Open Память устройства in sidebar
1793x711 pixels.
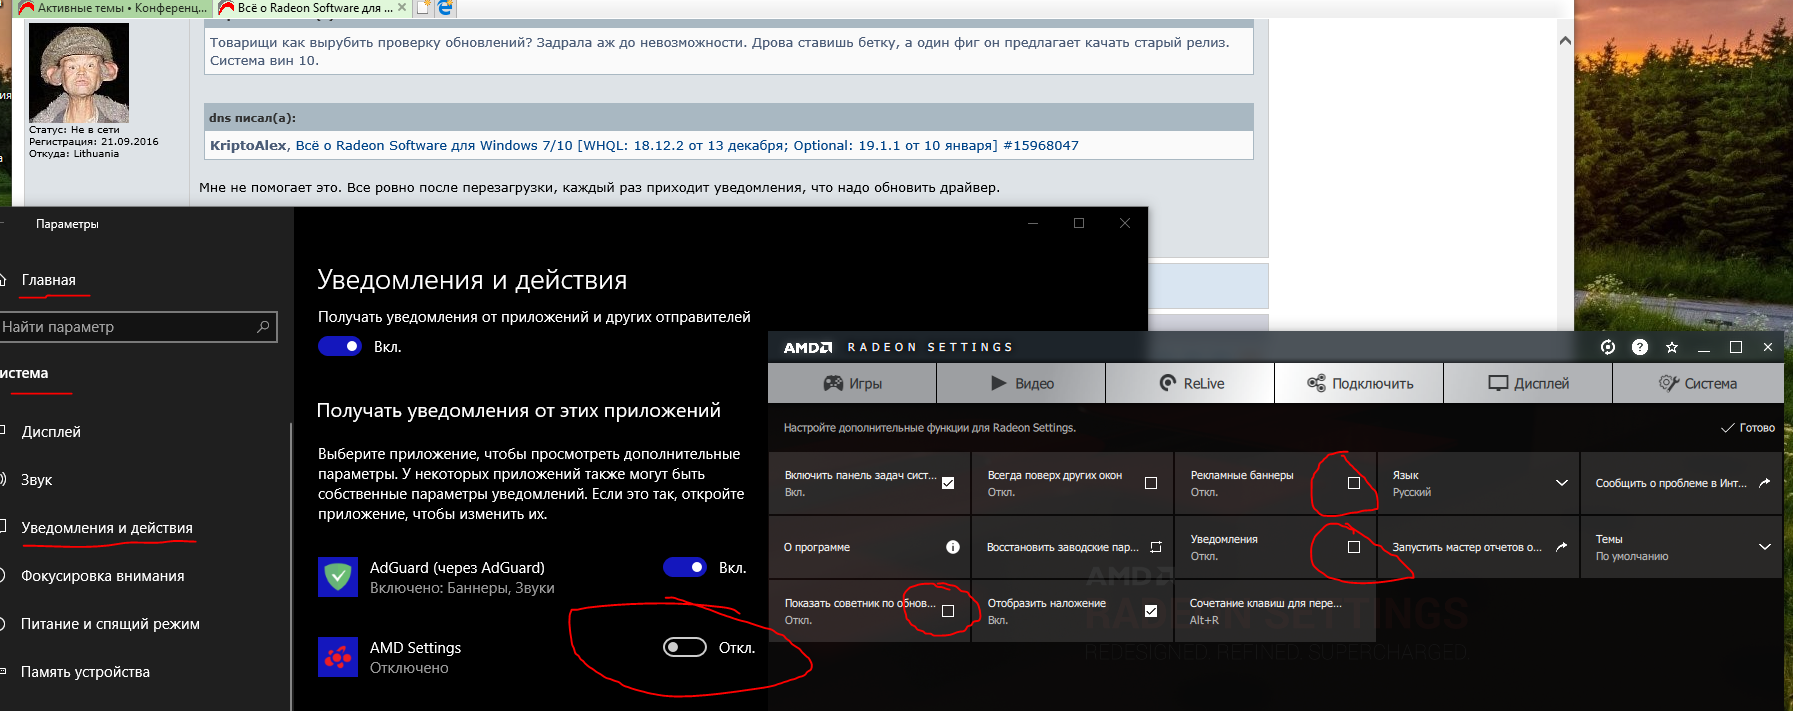(x=85, y=672)
